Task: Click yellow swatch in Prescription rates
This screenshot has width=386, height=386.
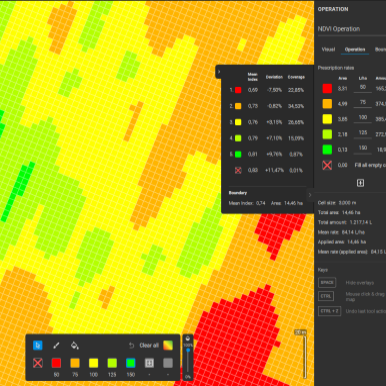Action: click(x=327, y=119)
